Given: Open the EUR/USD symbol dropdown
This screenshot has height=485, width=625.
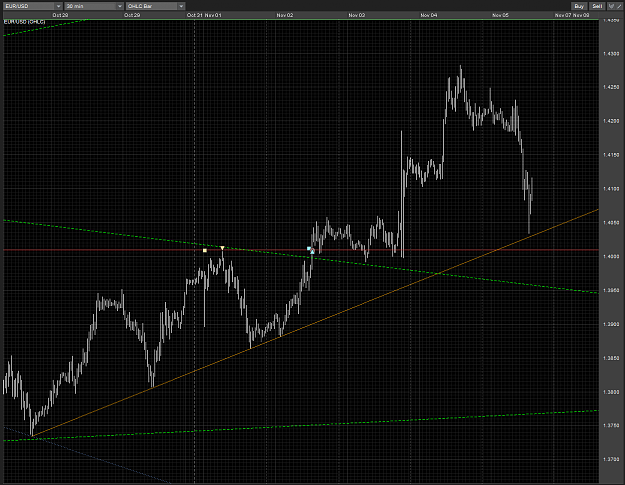Looking at the screenshot, I should click(x=33, y=6).
